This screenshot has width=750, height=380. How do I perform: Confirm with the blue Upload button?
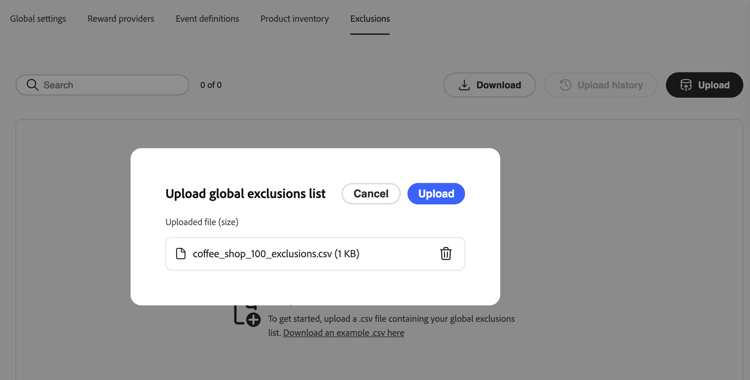(436, 193)
